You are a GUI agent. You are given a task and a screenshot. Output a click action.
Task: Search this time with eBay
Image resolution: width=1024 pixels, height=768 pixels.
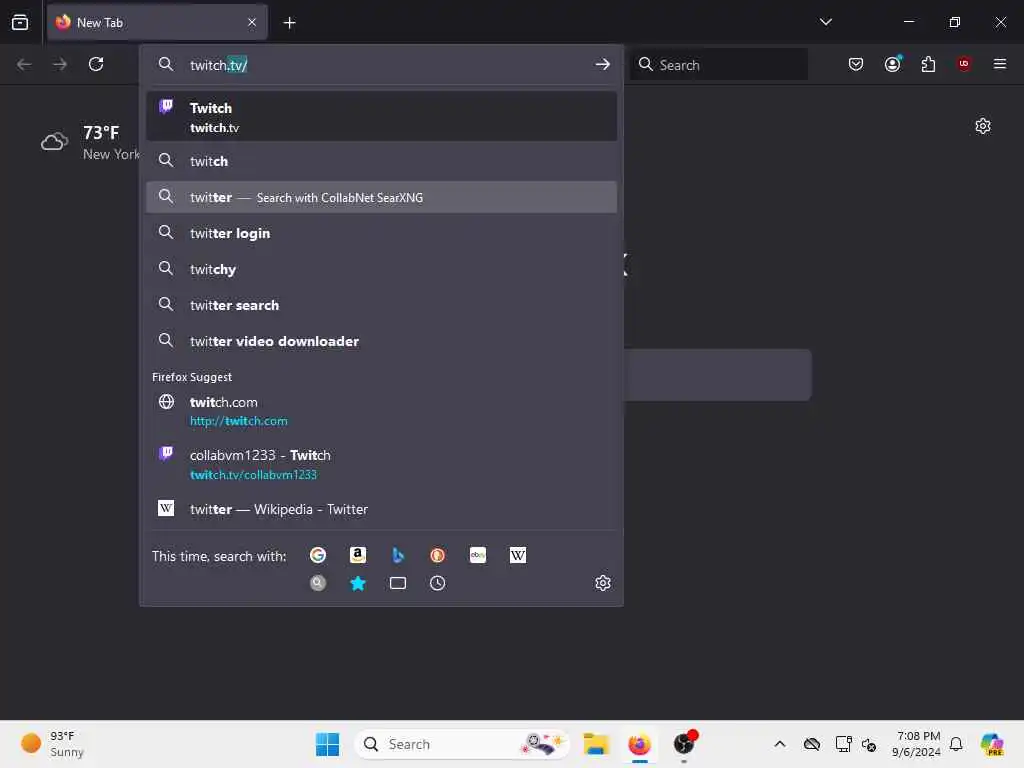478,555
